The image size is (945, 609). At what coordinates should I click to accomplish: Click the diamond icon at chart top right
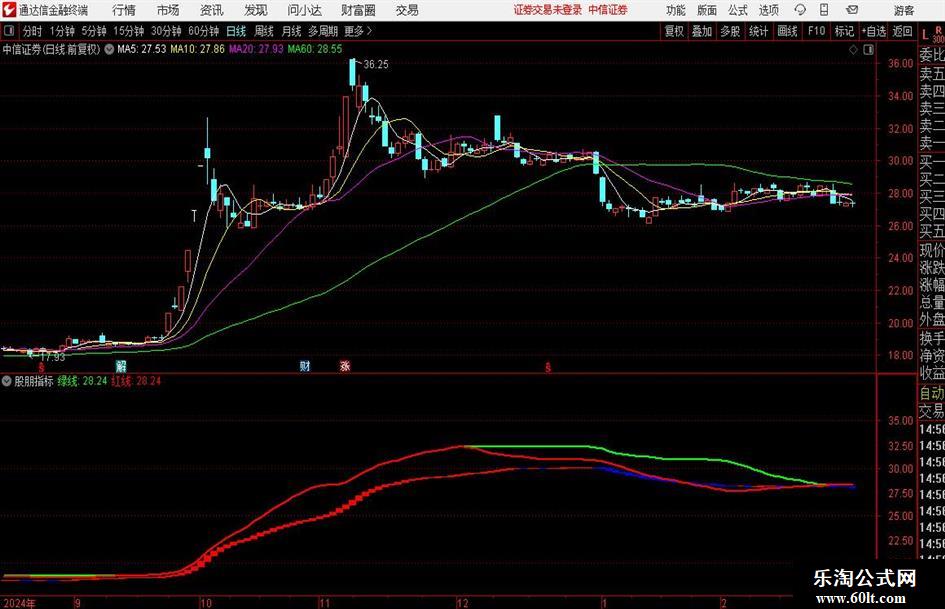click(x=853, y=50)
